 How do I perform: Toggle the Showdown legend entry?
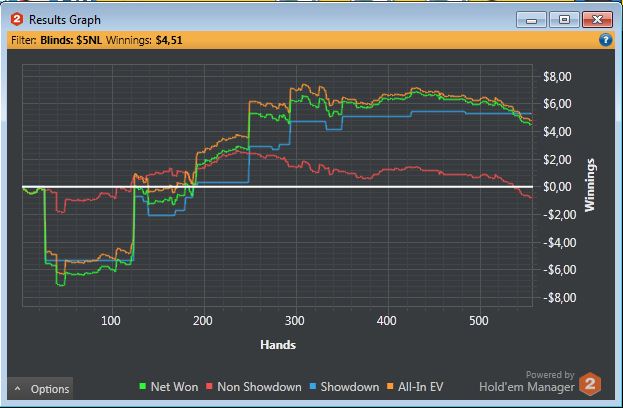[x=344, y=387]
